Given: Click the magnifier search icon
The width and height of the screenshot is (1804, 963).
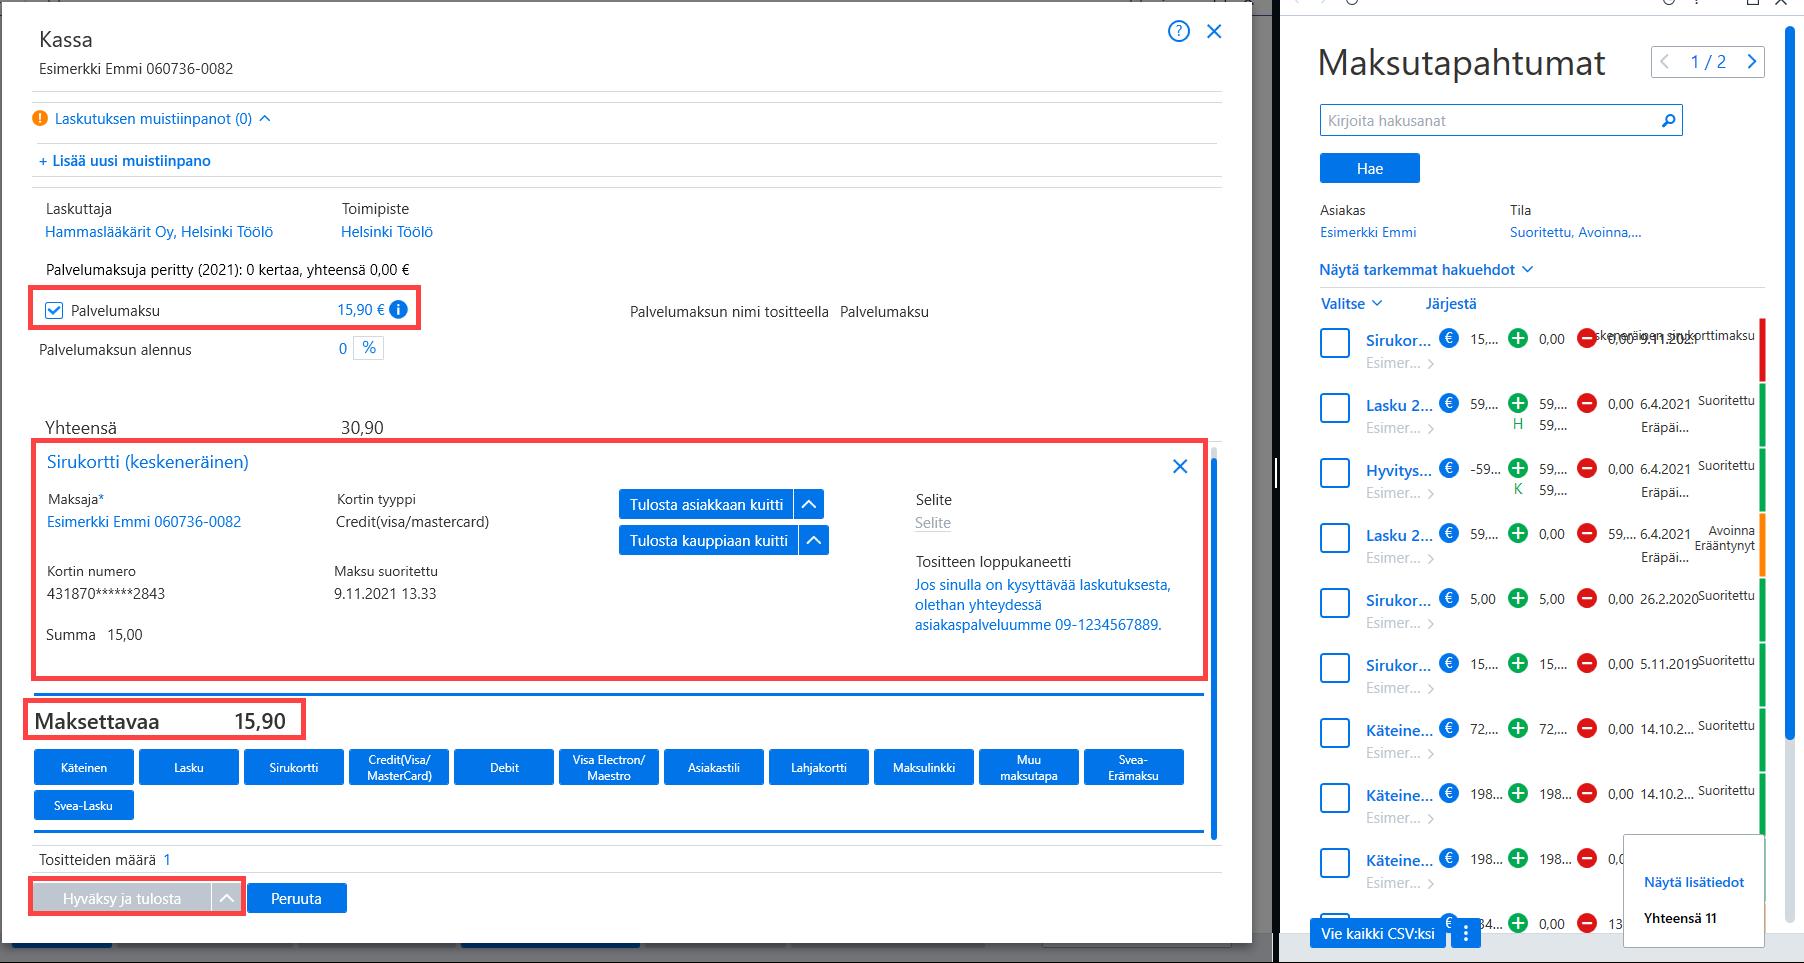Looking at the screenshot, I should (x=1668, y=120).
